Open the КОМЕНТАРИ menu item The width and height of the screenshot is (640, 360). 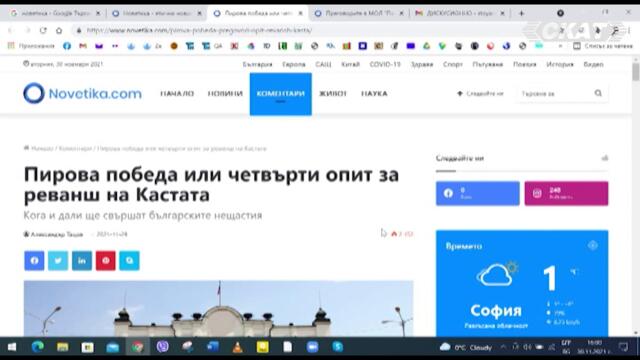pyautogui.click(x=281, y=94)
